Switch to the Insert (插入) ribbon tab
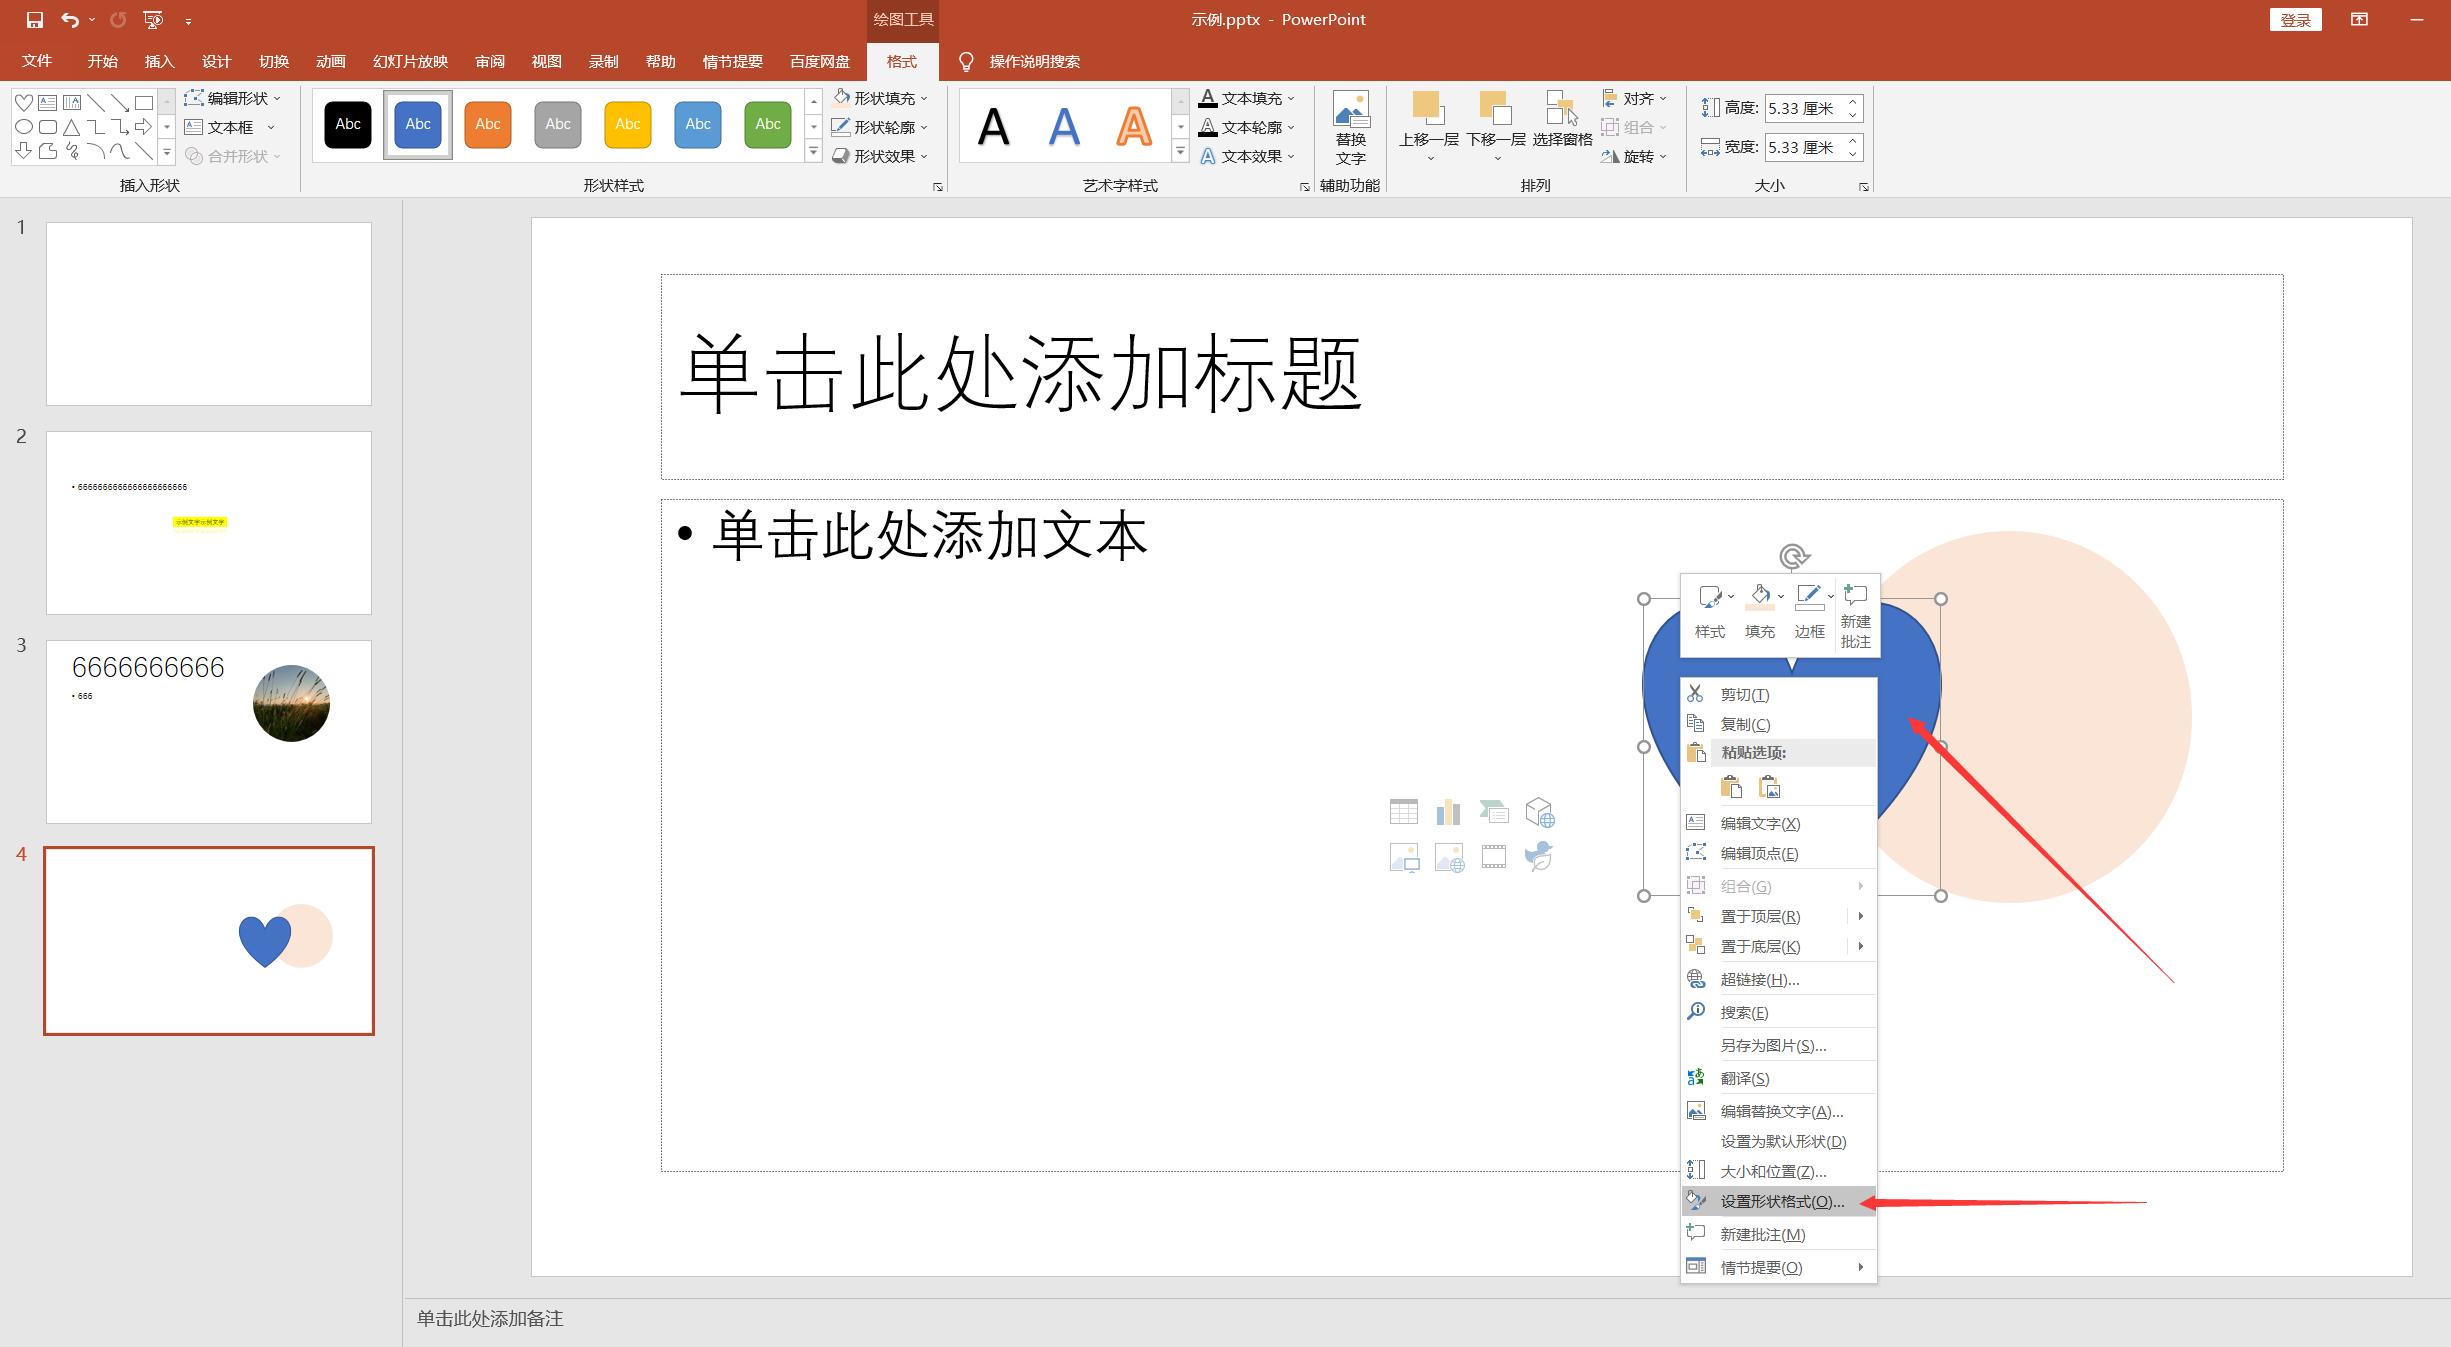Viewport: 2451px width, 1347px height. [x=159, y=62]
